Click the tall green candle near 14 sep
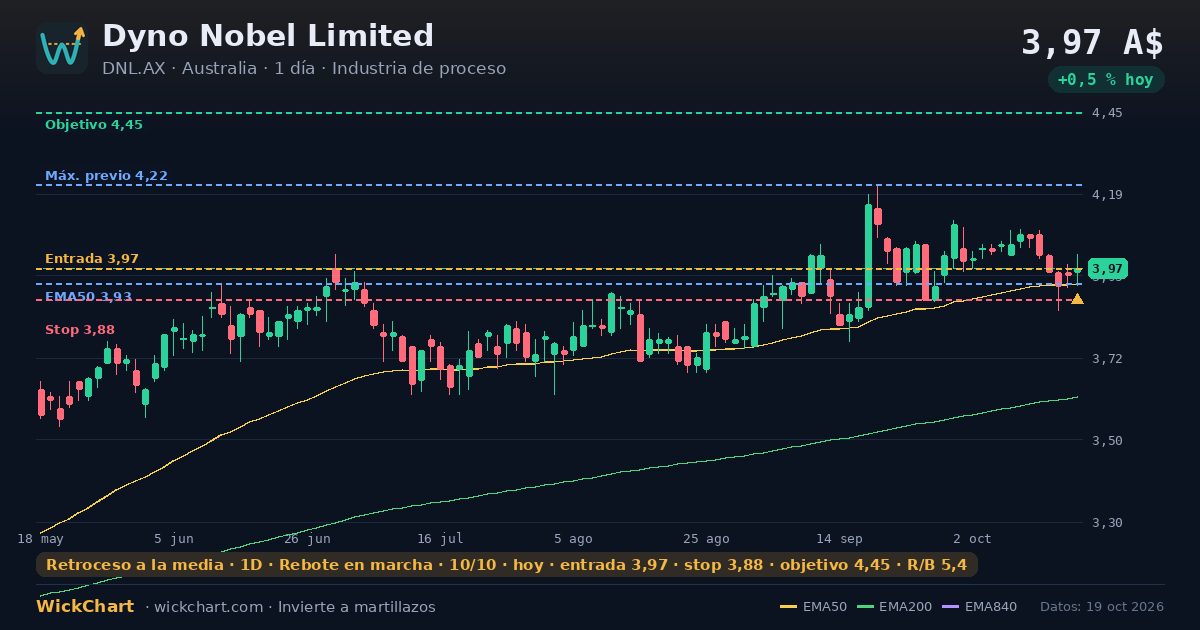 point(868,255)
